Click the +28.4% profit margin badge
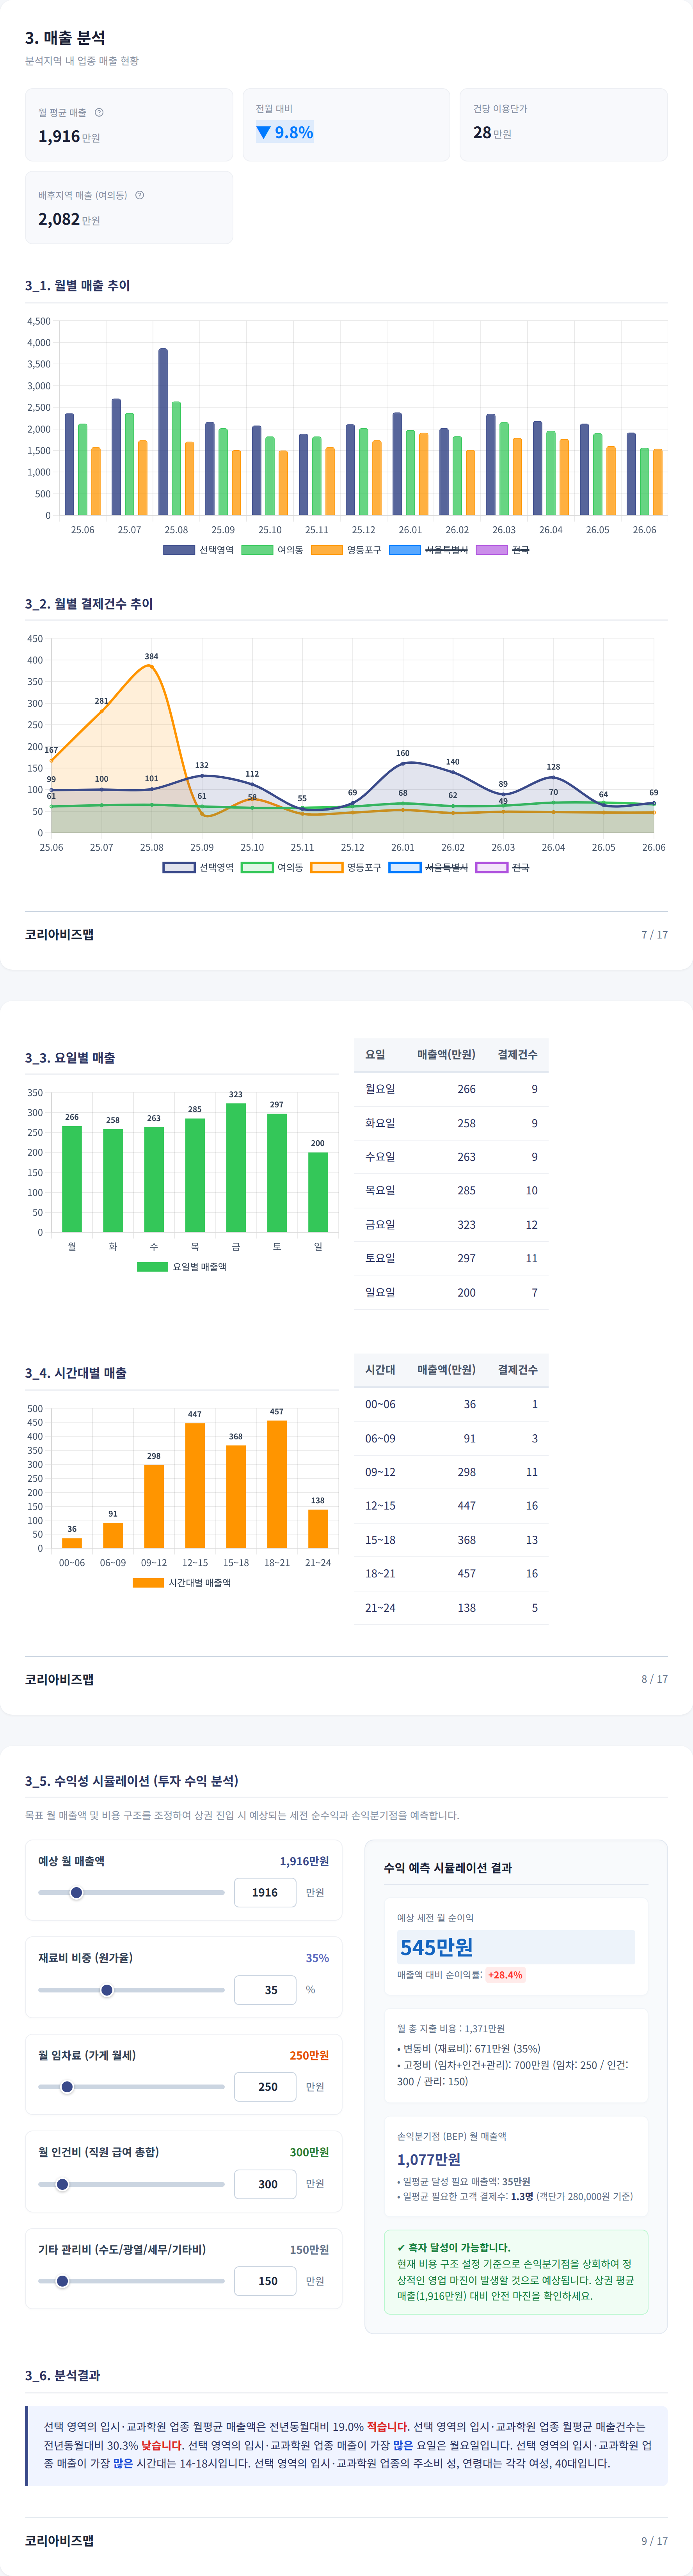693x2576 pixels. click(x=505, y=1975)
